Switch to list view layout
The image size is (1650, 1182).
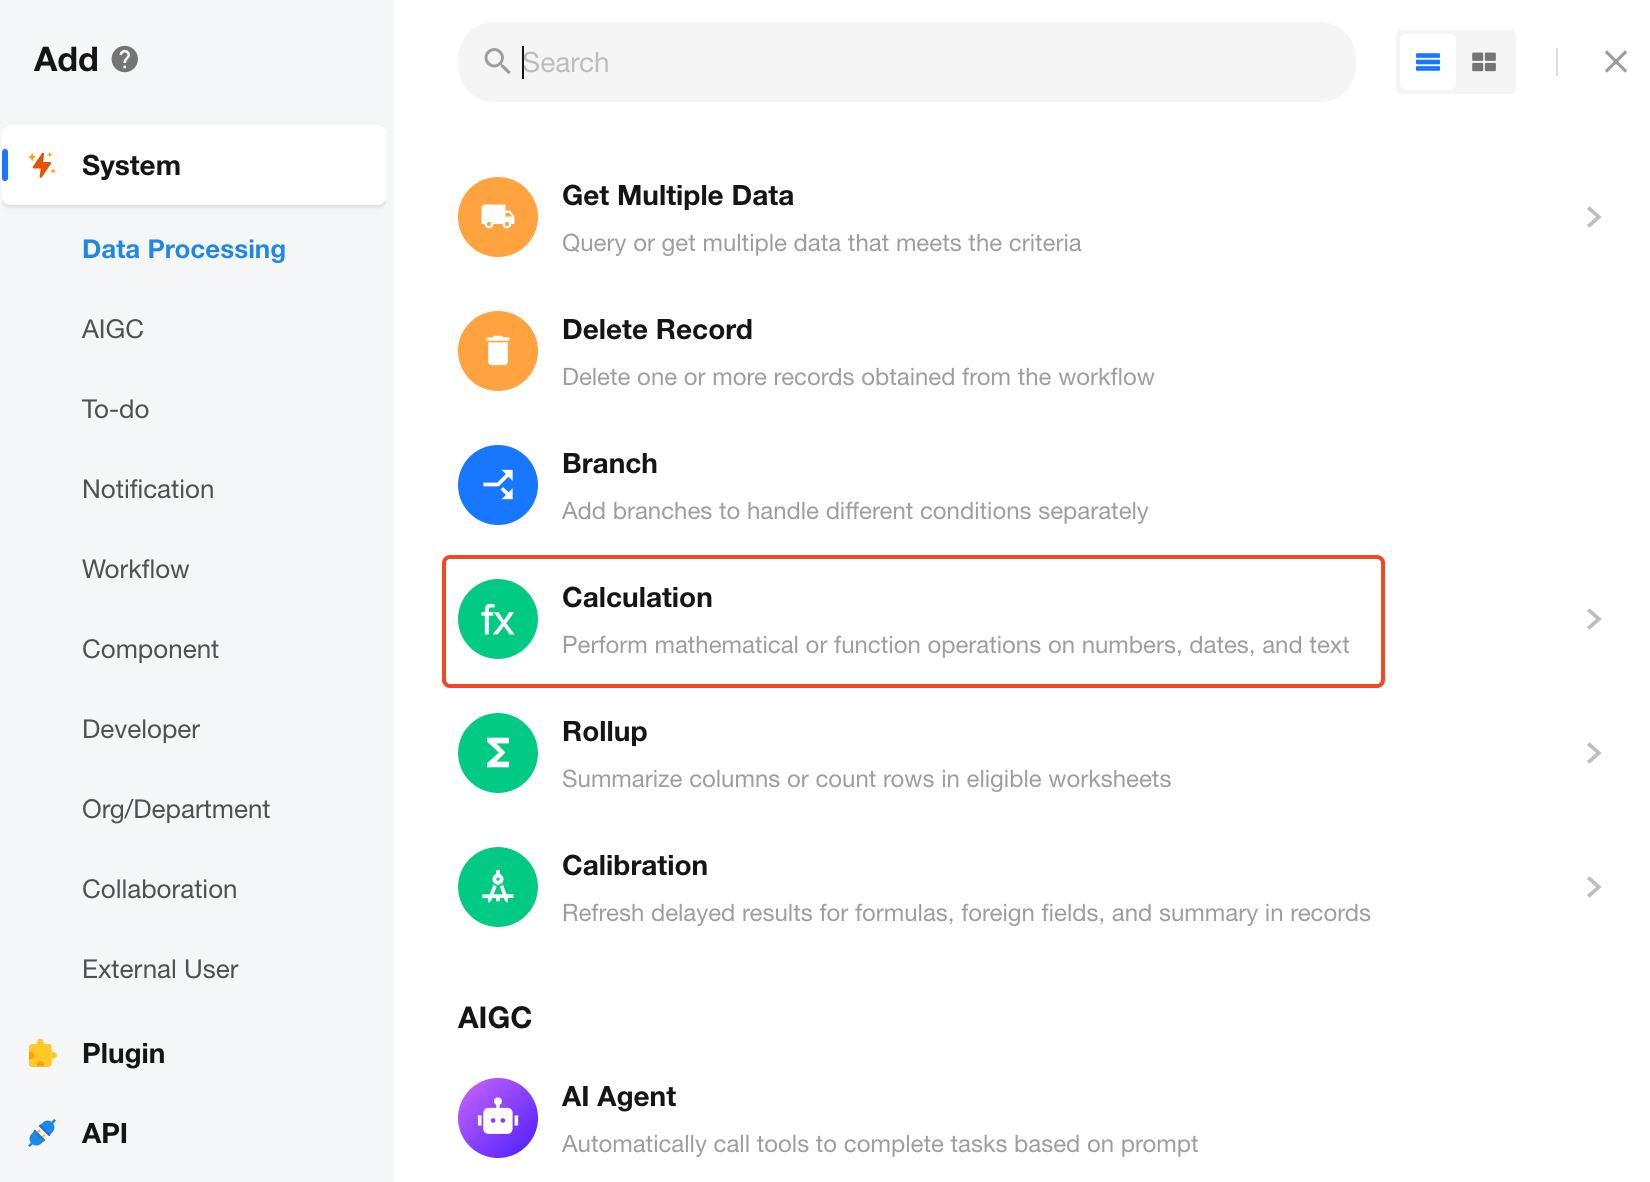point(1428,62)
